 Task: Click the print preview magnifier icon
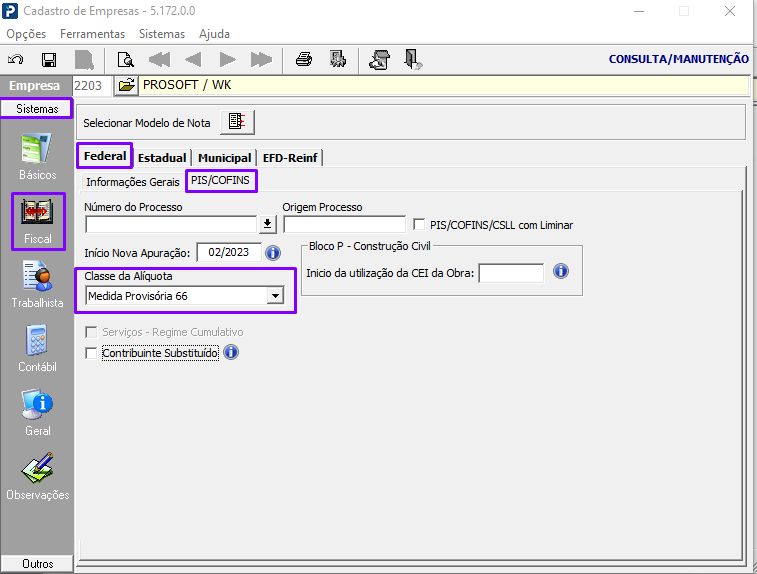pyautogui.click(x=126, y=60)
